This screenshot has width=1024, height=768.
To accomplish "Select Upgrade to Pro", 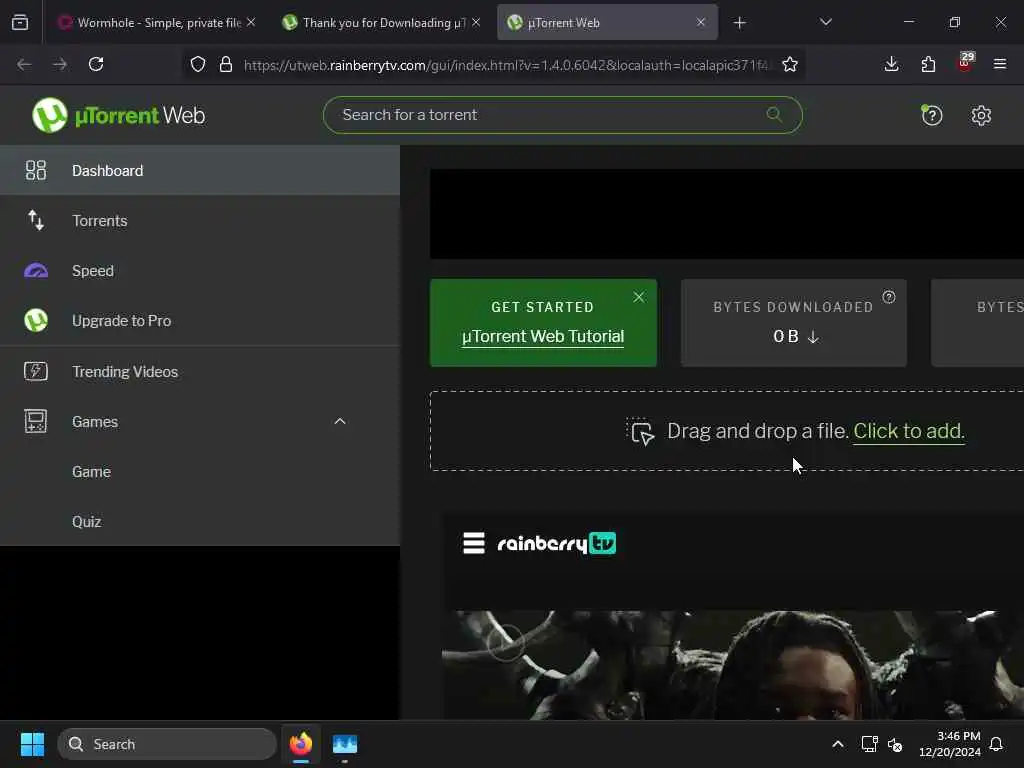I will (199, 321).
